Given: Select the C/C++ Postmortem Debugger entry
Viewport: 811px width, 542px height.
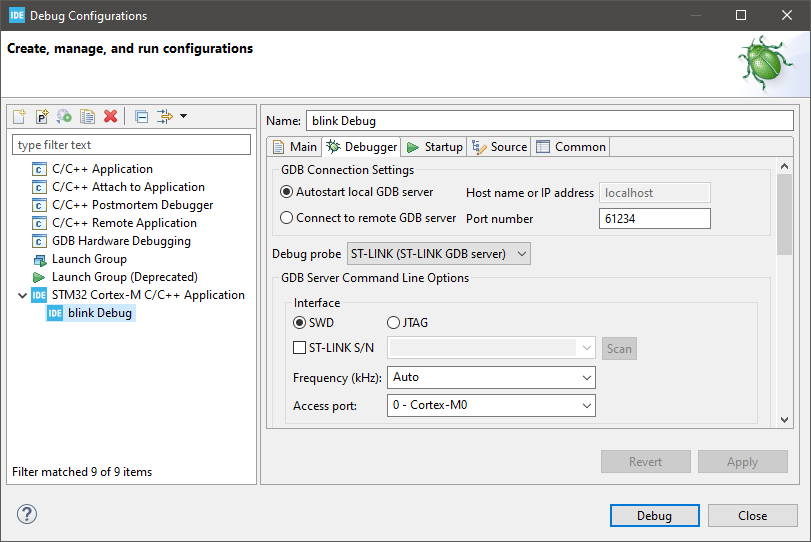Looking at the screenshot, I should pyautogui.click(x=132, y=205).
